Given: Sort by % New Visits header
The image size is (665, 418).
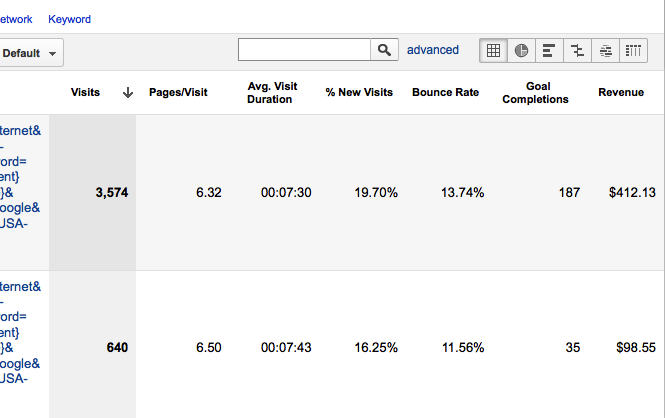Looking at the screenshot, I should pos(359,92).
